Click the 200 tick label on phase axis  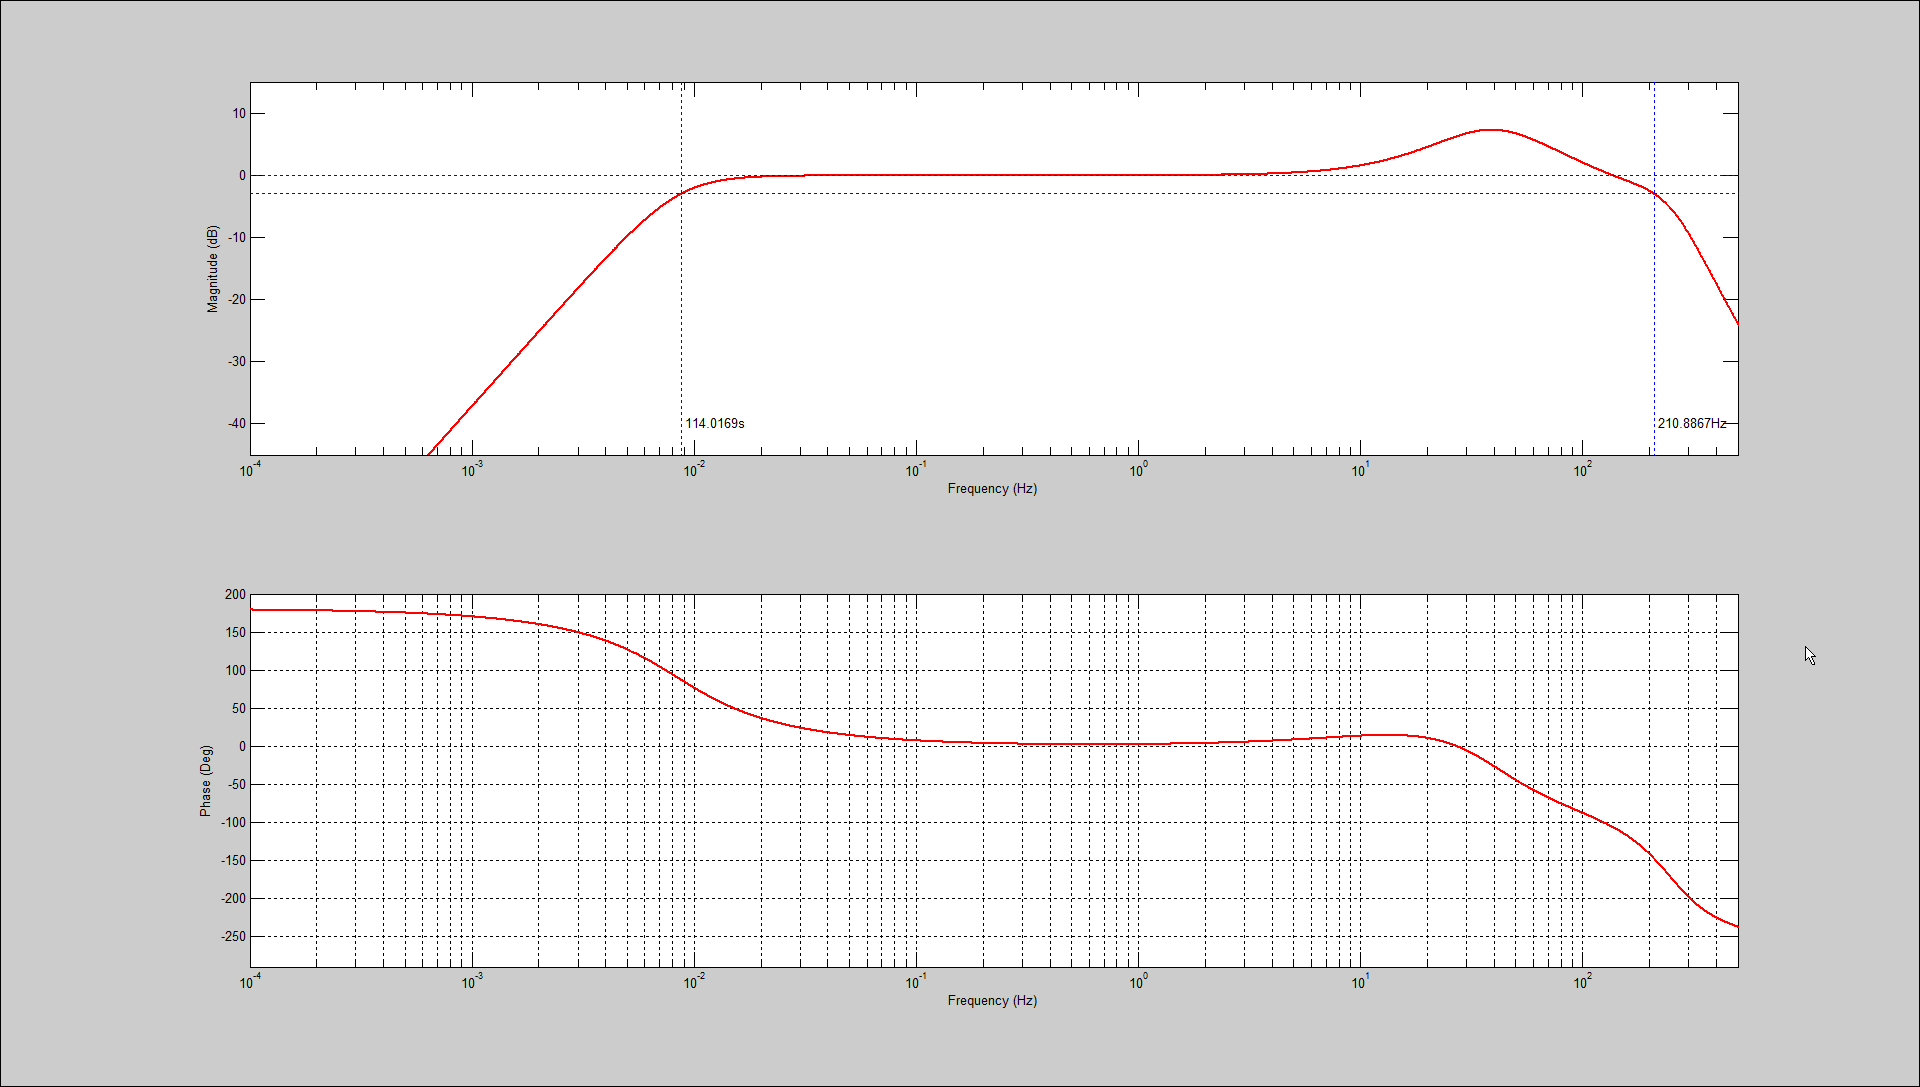[x=235, y=595]
